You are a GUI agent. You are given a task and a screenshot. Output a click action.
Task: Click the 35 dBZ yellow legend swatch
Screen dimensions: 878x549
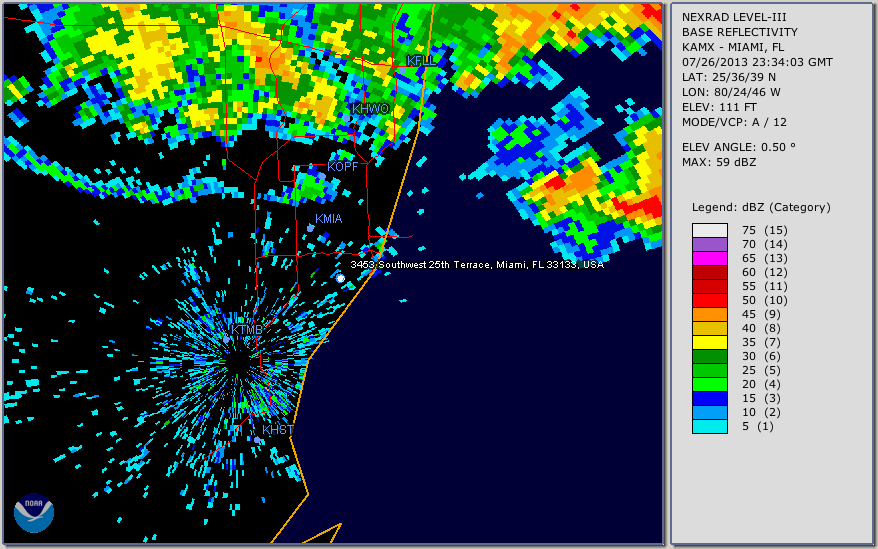(709, 342)
